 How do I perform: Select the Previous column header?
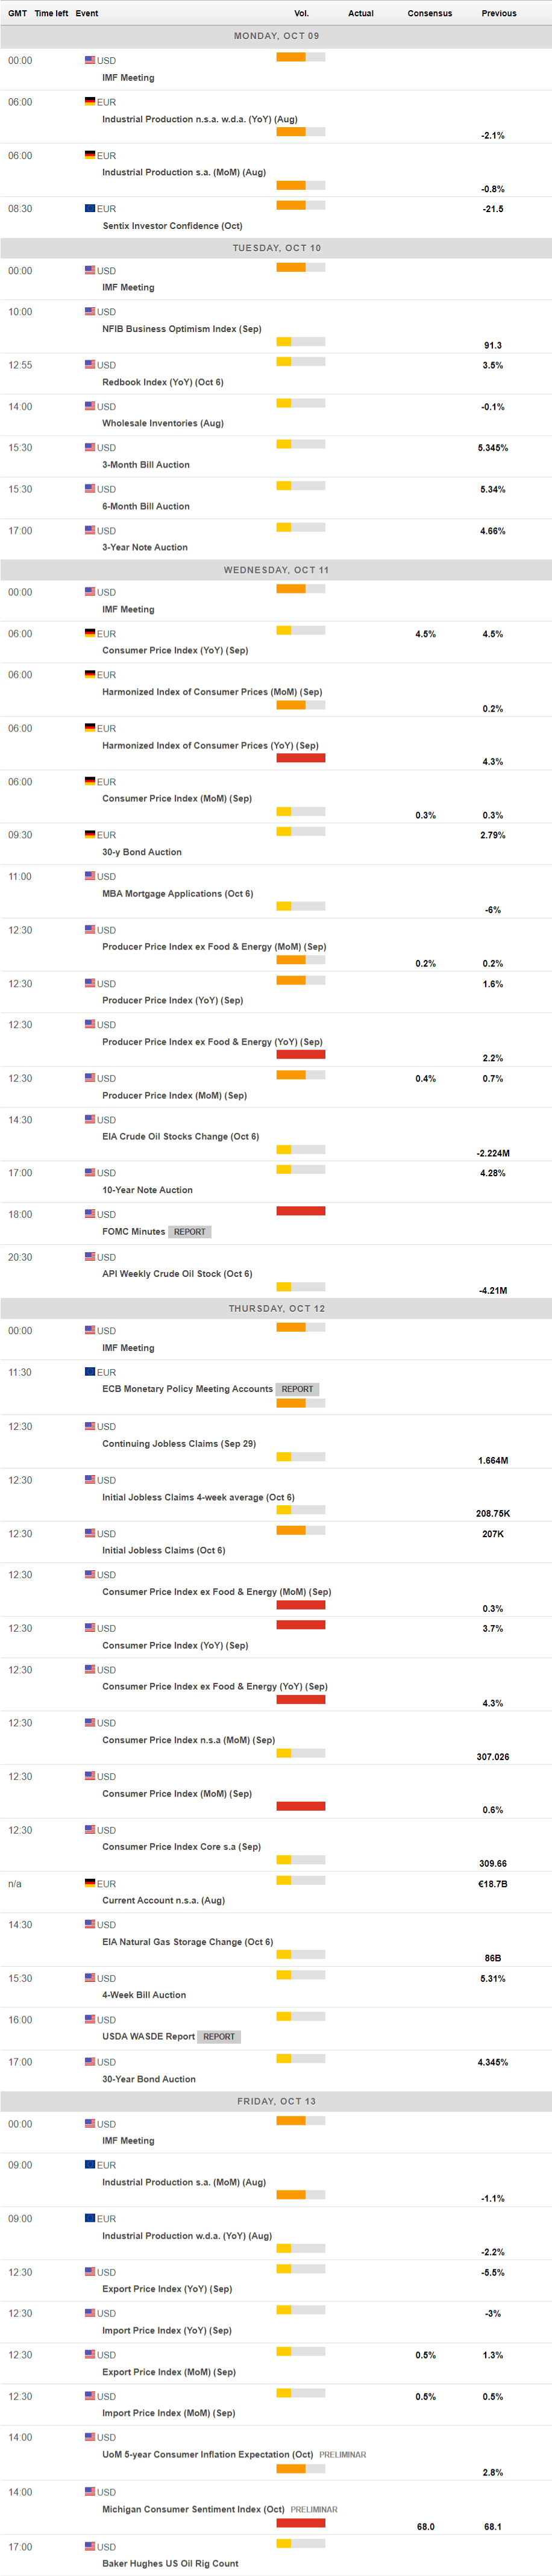(499, 13)
